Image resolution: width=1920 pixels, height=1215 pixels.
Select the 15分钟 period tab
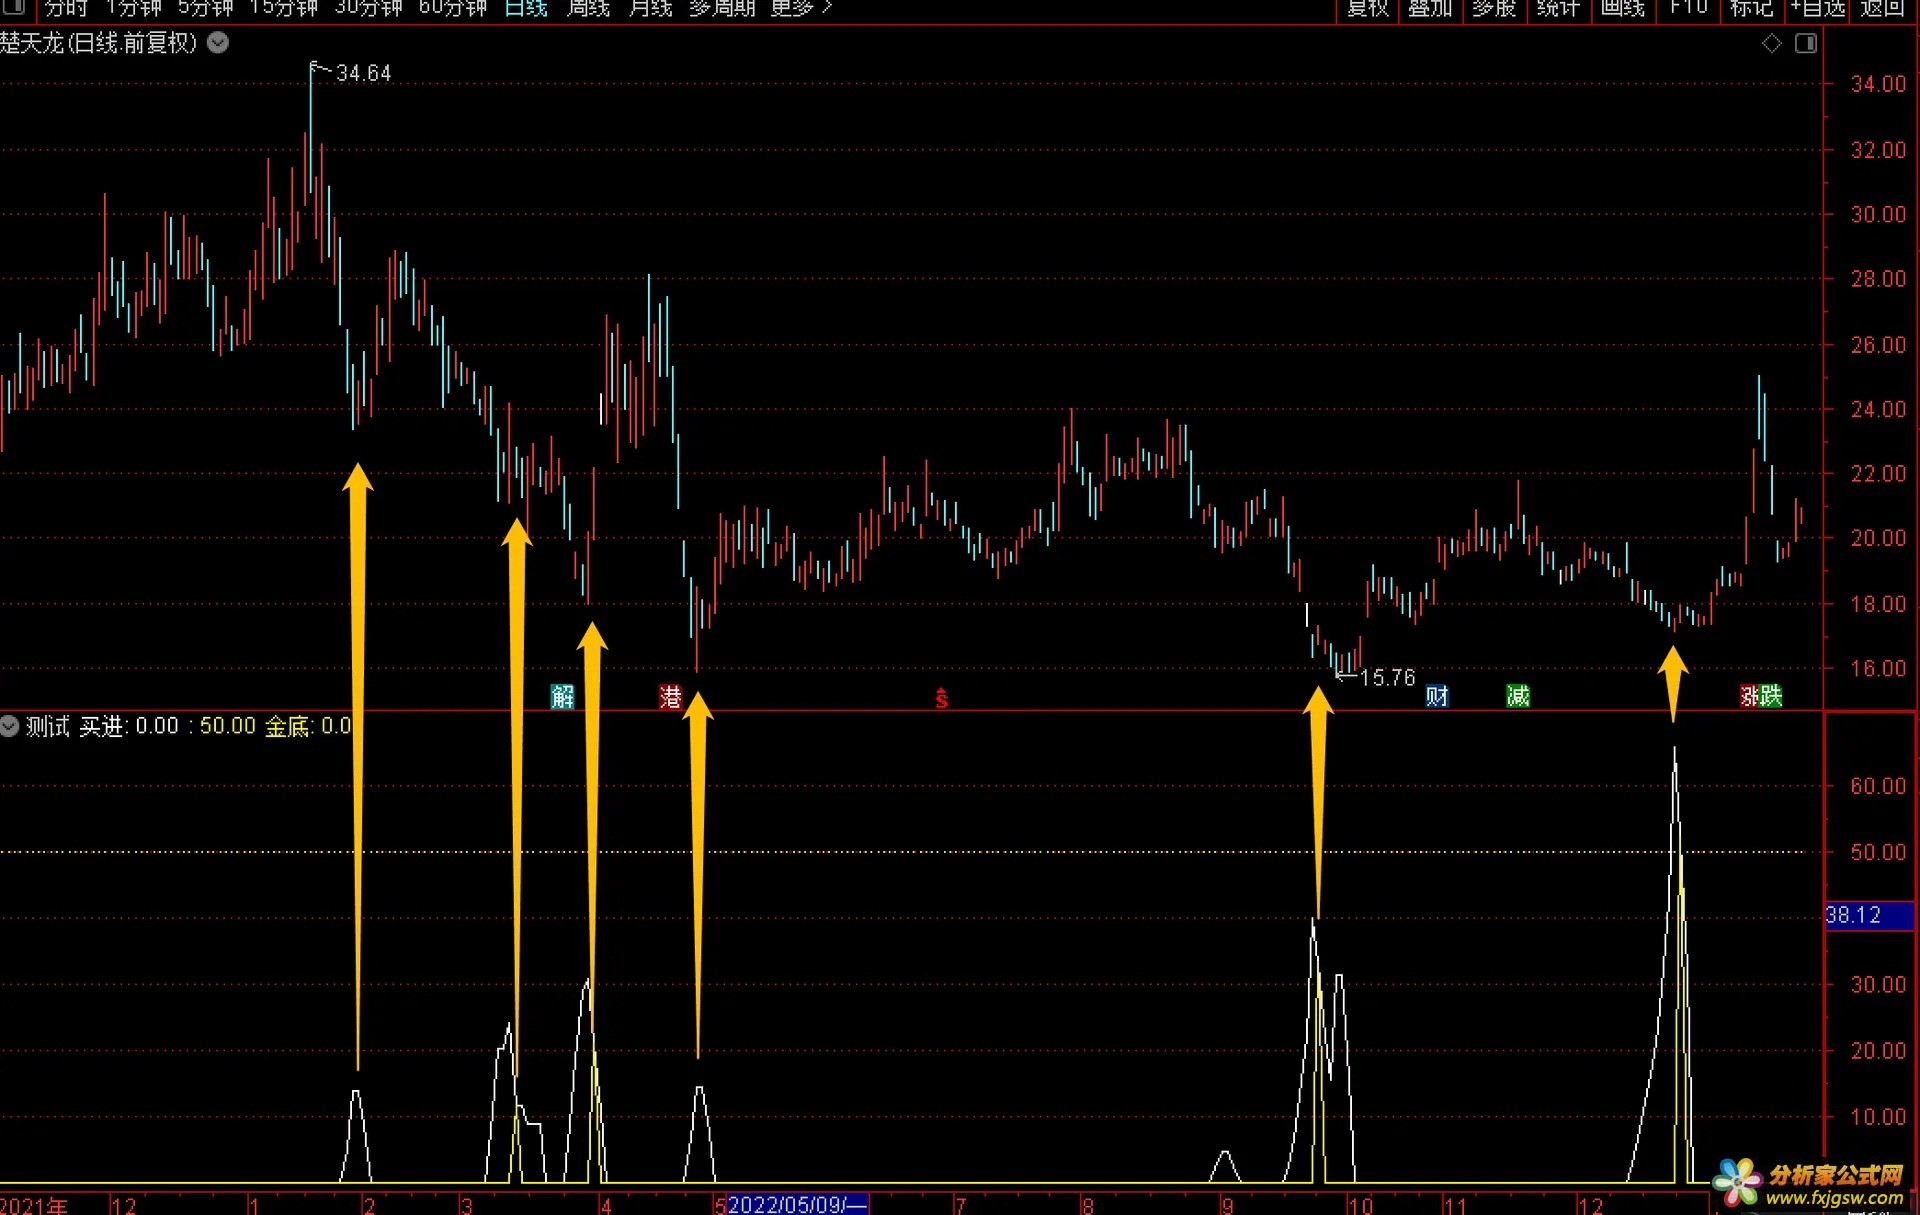click(283, 8)
